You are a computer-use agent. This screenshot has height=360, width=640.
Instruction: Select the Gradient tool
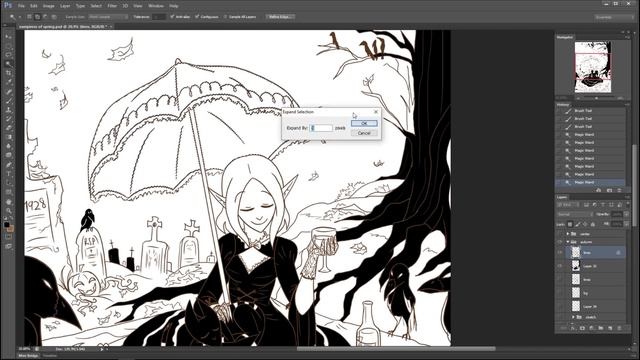tap(8, 137)
